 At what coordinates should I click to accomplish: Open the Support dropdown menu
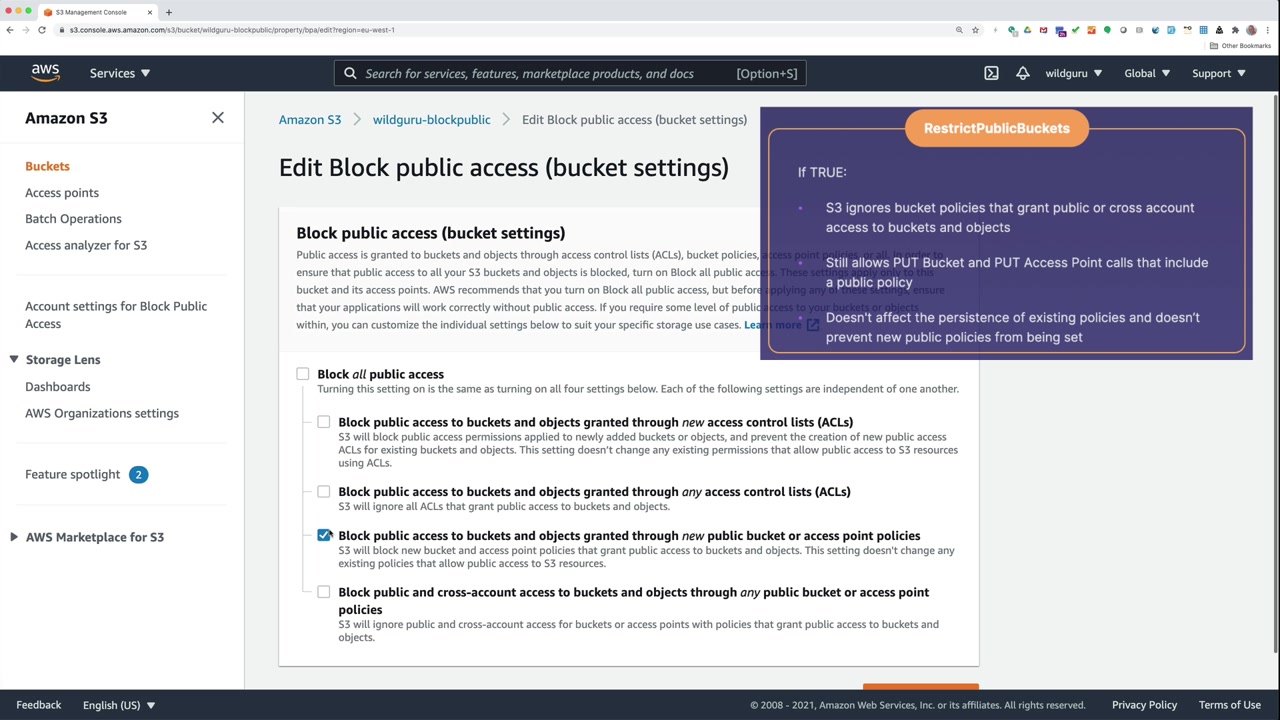click(1218, 73)
